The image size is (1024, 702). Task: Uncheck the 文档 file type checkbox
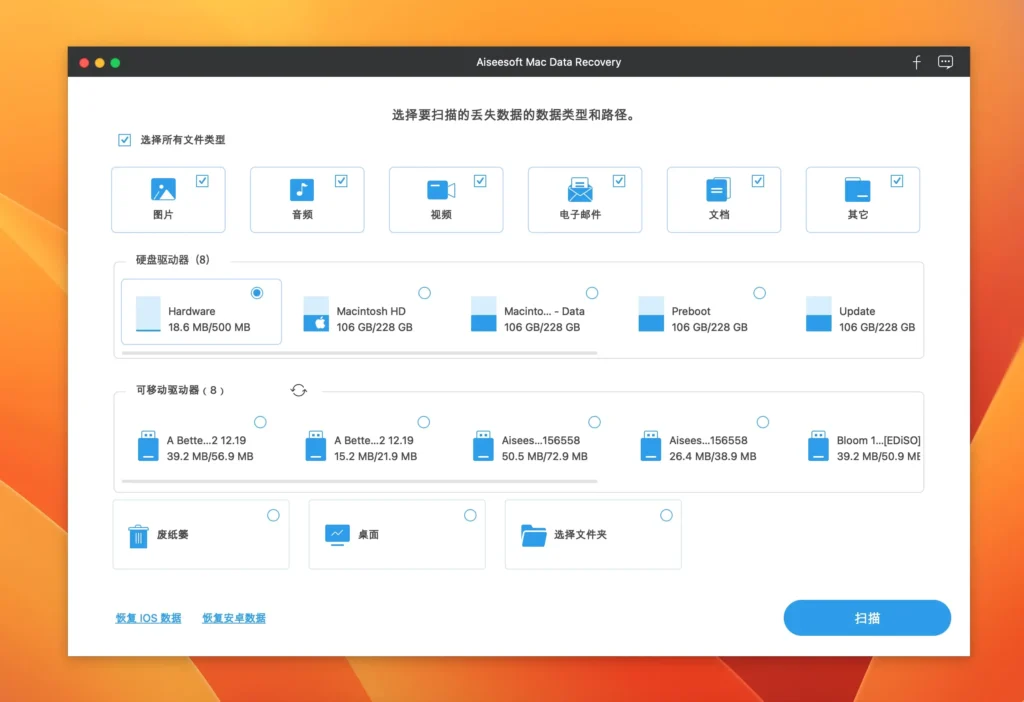[x=758, y=181]
